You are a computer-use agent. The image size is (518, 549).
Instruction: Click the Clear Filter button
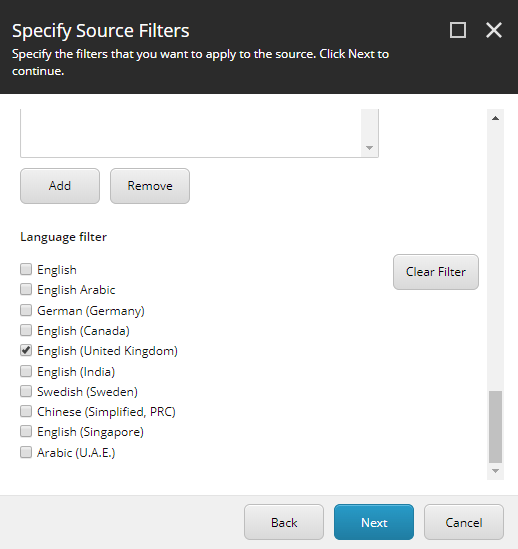436,272
